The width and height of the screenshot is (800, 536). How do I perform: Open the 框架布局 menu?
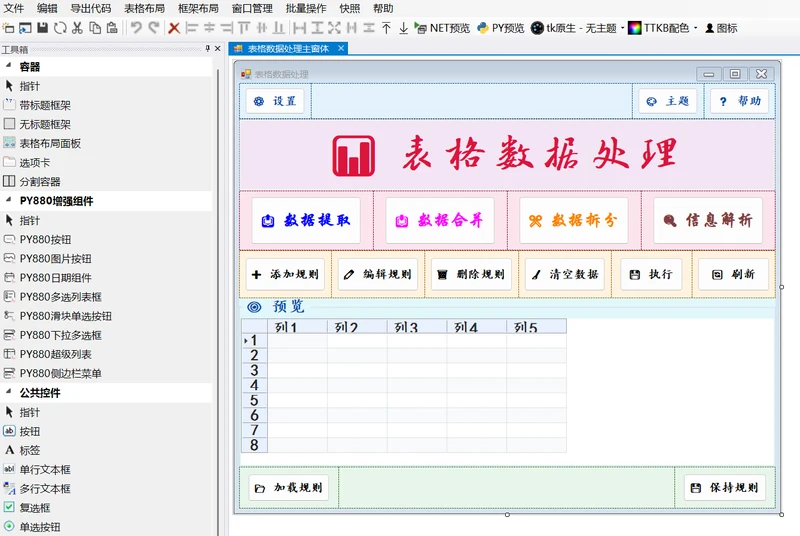198,8
